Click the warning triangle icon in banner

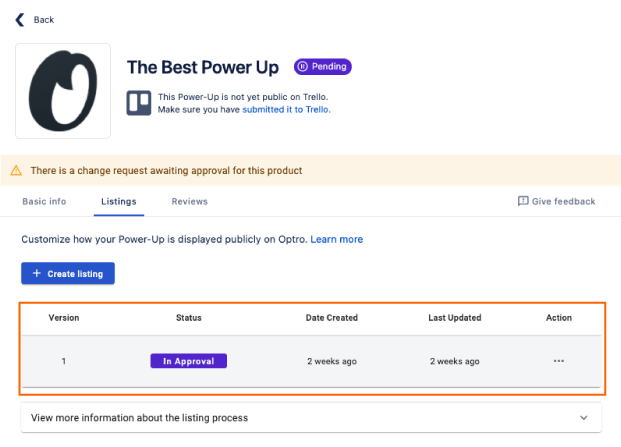click(x=16, y=171)
